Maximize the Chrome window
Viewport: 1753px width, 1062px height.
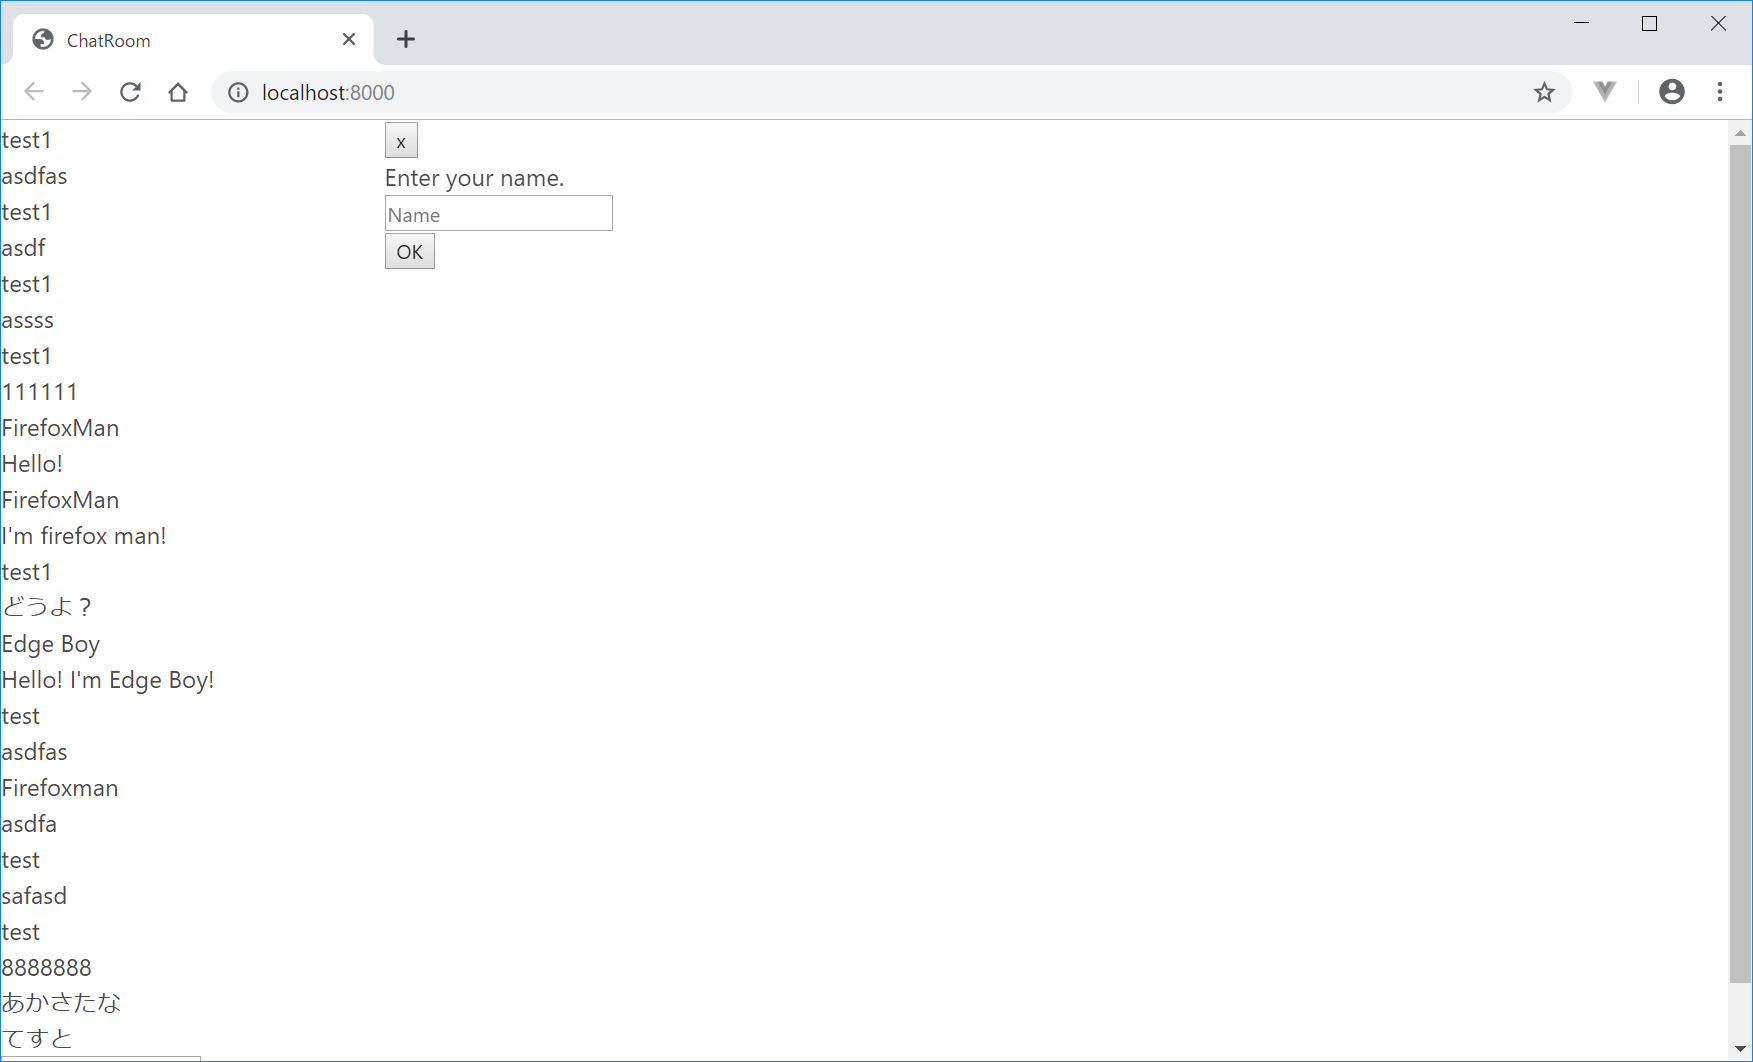(1650, 23)
